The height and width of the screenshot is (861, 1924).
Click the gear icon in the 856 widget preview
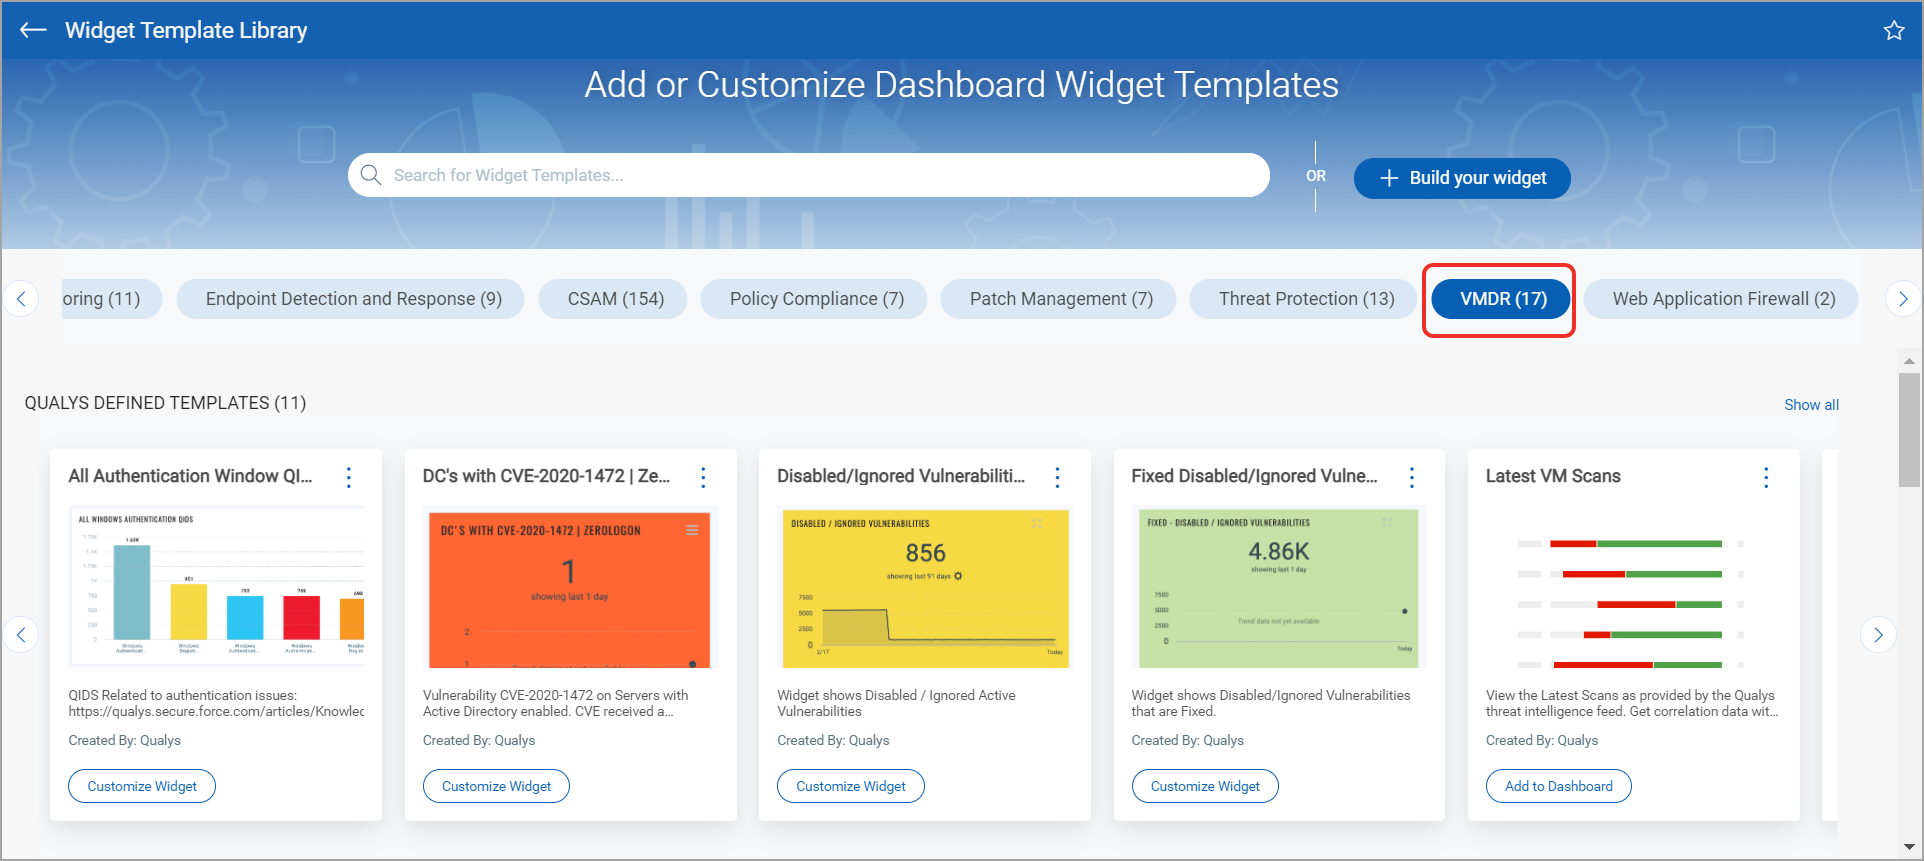tap(958, 576)
